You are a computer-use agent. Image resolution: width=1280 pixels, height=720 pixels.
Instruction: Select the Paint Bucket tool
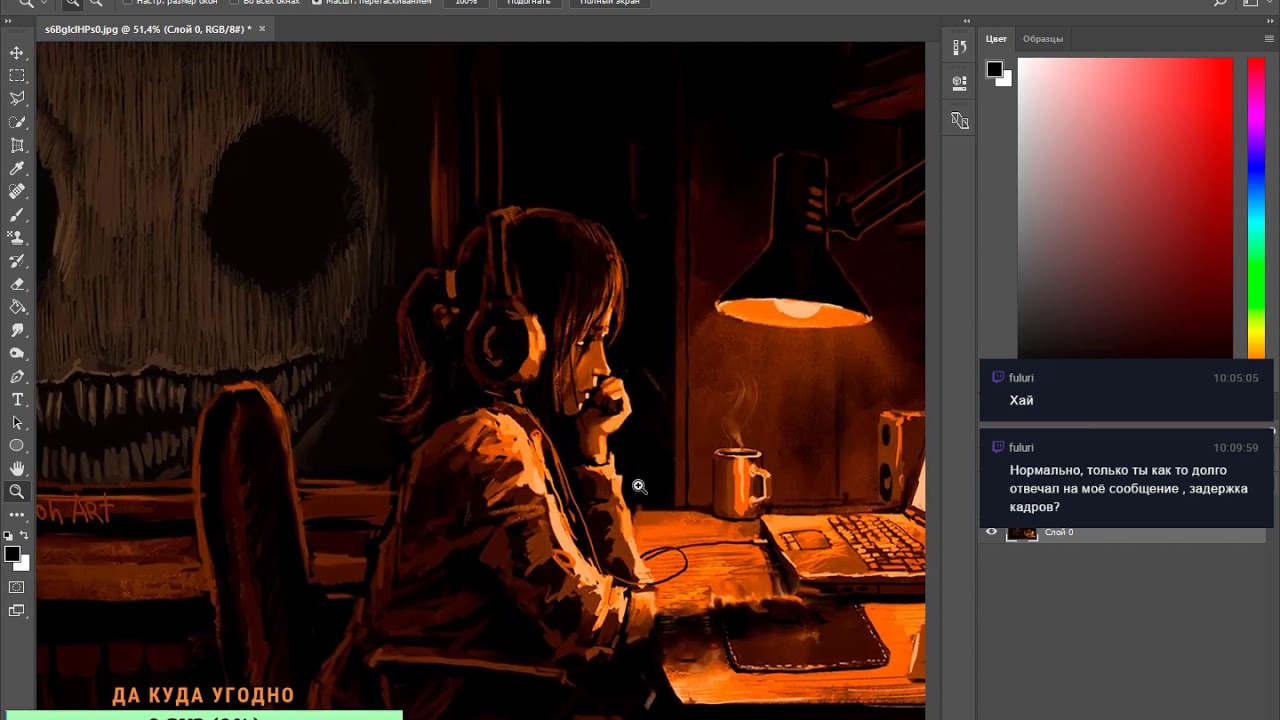(x=17, y=307)
